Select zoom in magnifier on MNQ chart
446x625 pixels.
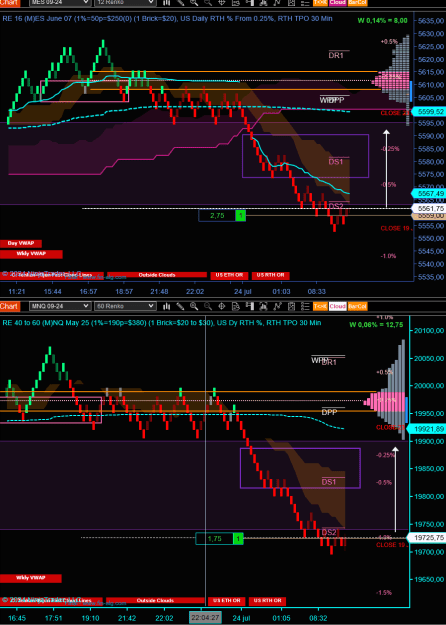[194, 306]
